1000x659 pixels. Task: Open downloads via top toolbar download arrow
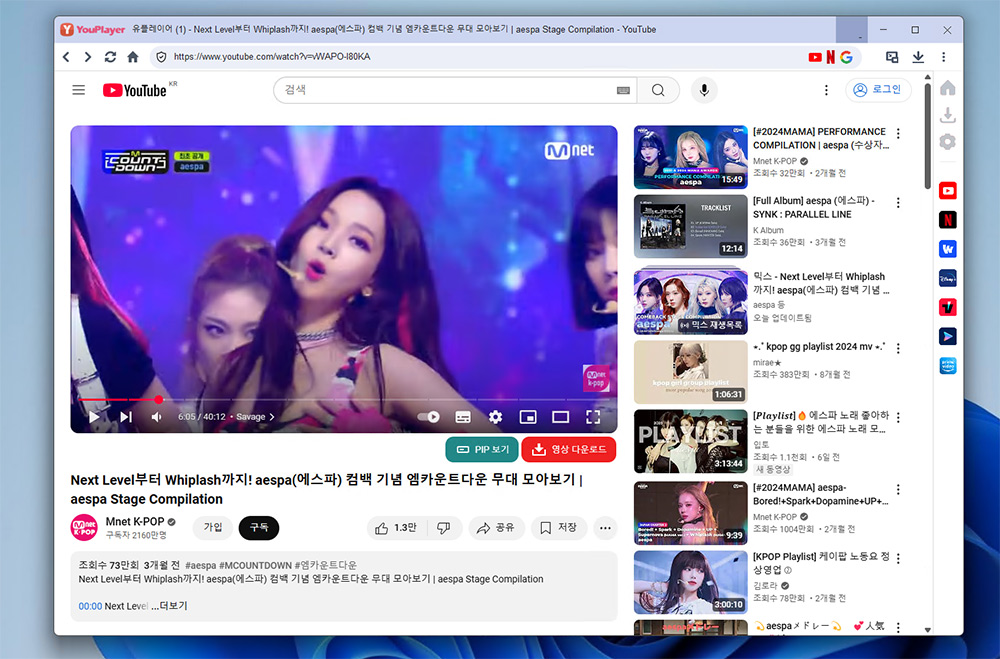pyautogui.click(x=918, y=57)
